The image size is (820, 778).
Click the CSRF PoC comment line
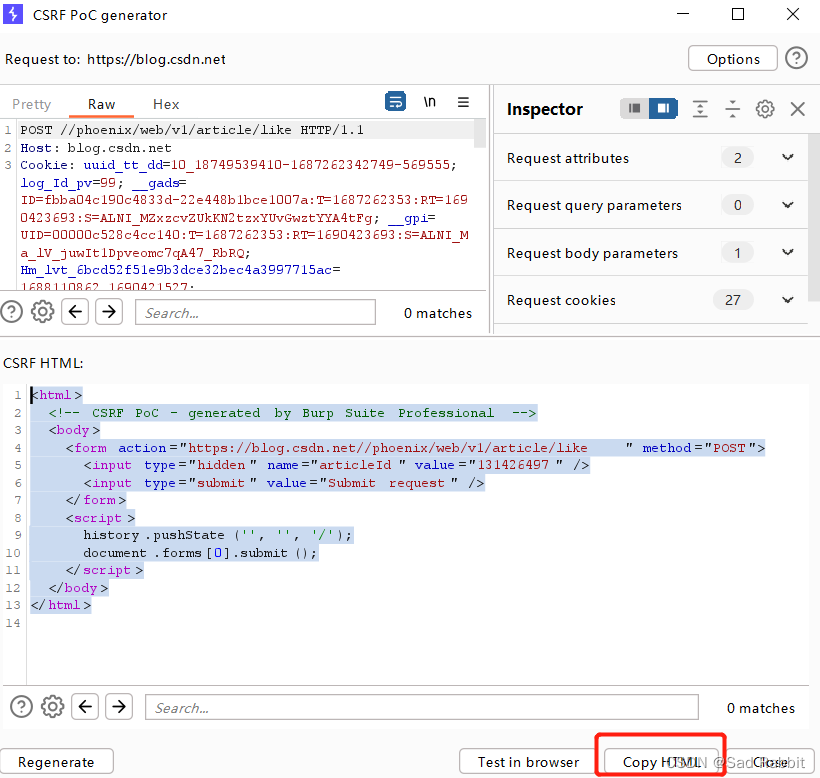[x=292, y=413]
